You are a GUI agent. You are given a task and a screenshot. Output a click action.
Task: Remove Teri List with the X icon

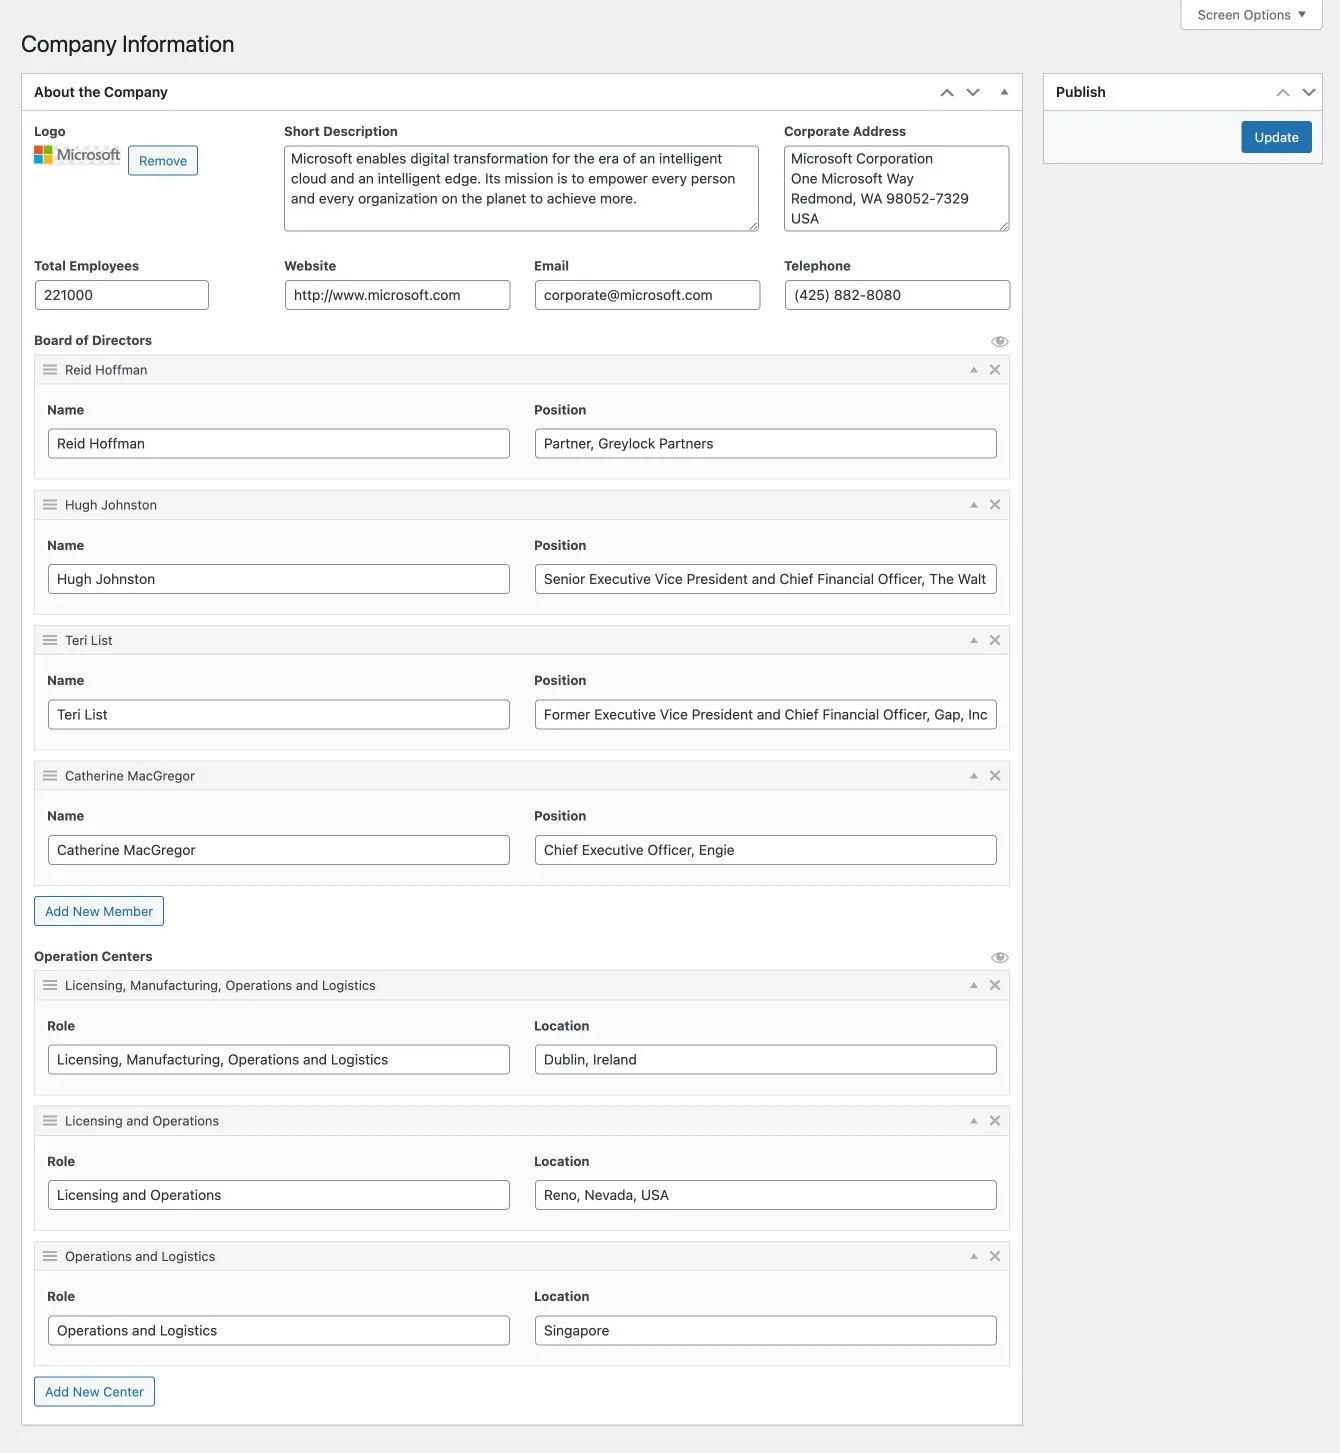coord(995,640)
